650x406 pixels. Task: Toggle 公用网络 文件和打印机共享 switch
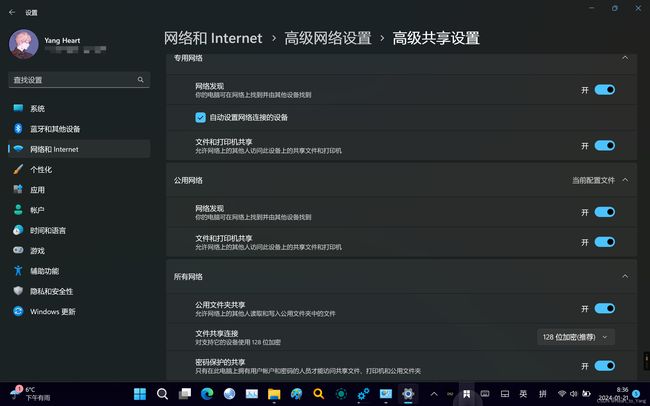click(605, 242)
